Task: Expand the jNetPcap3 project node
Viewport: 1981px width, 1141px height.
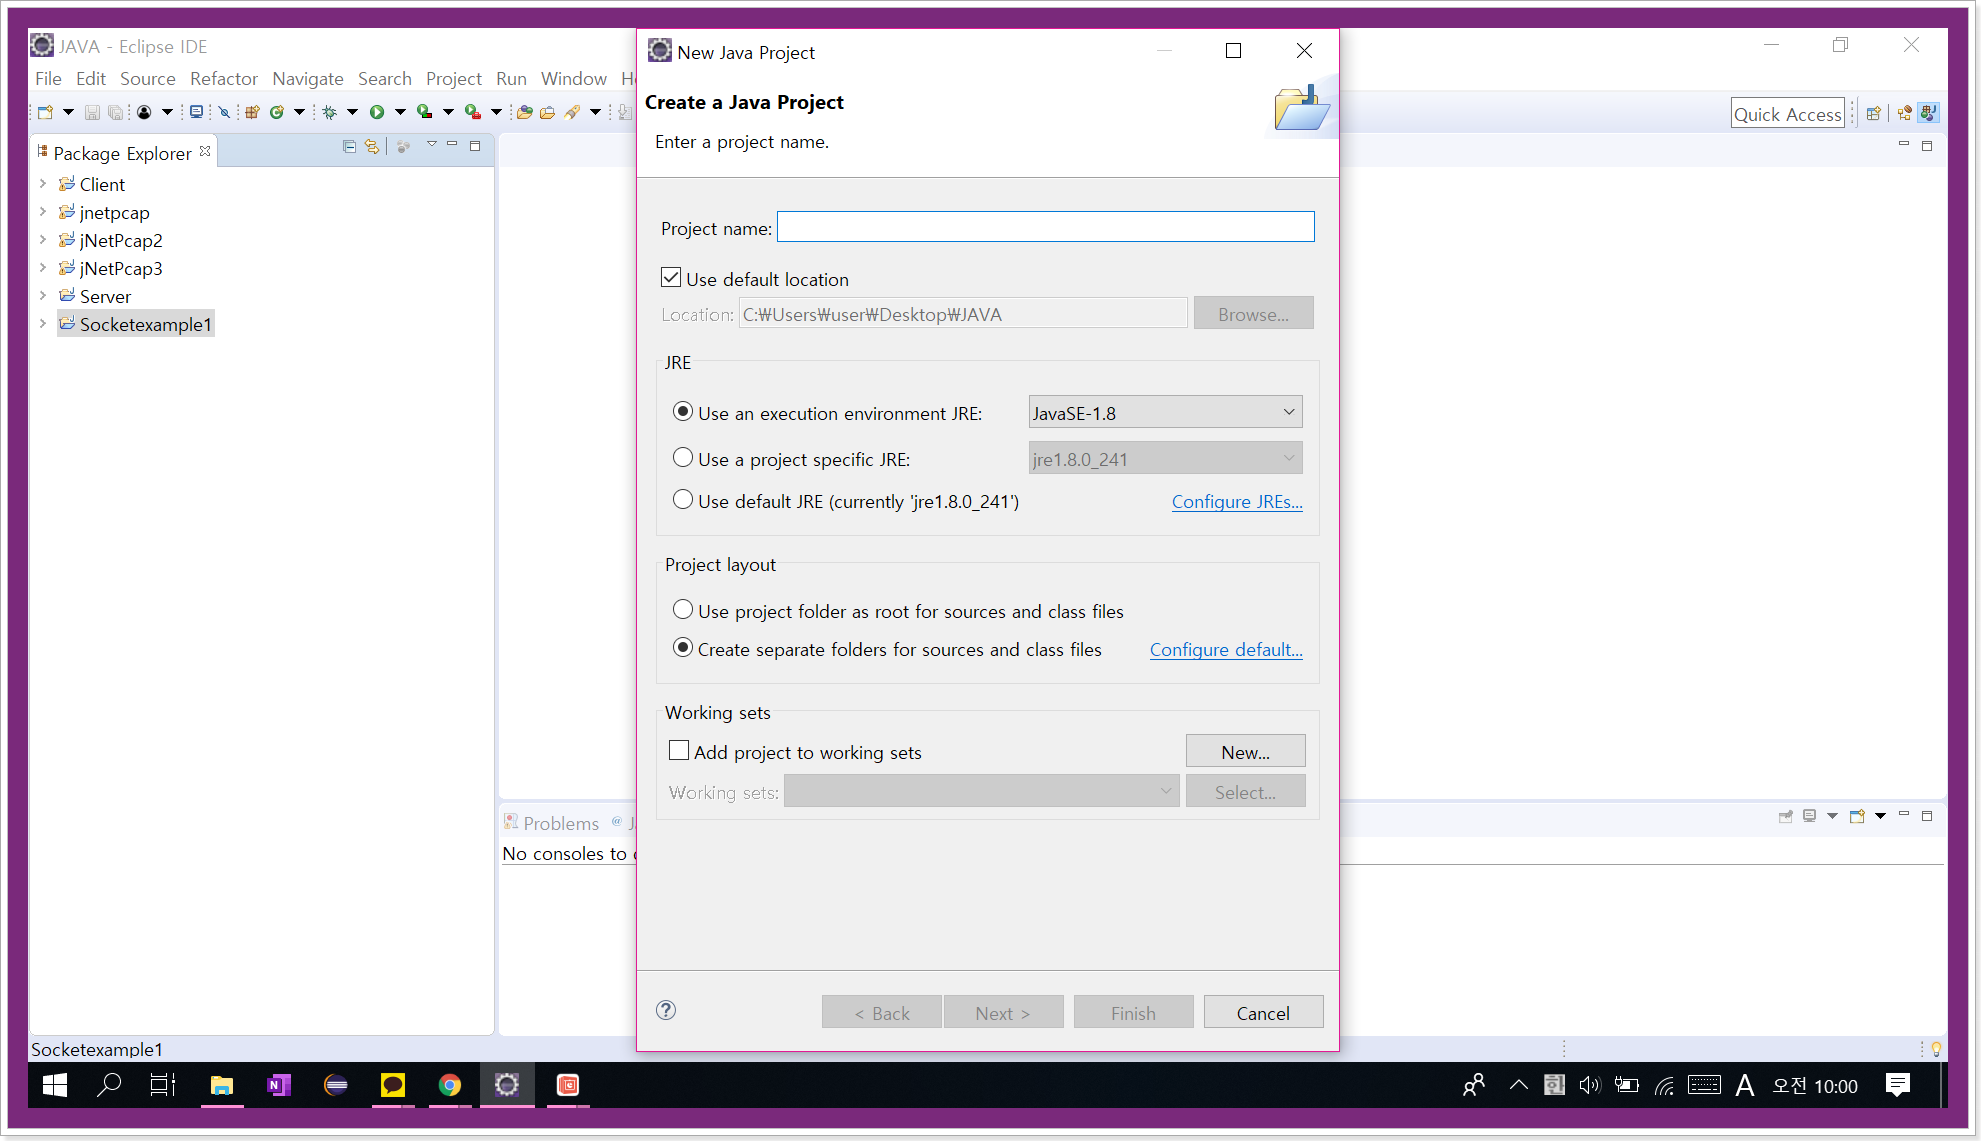Action: 43,268
